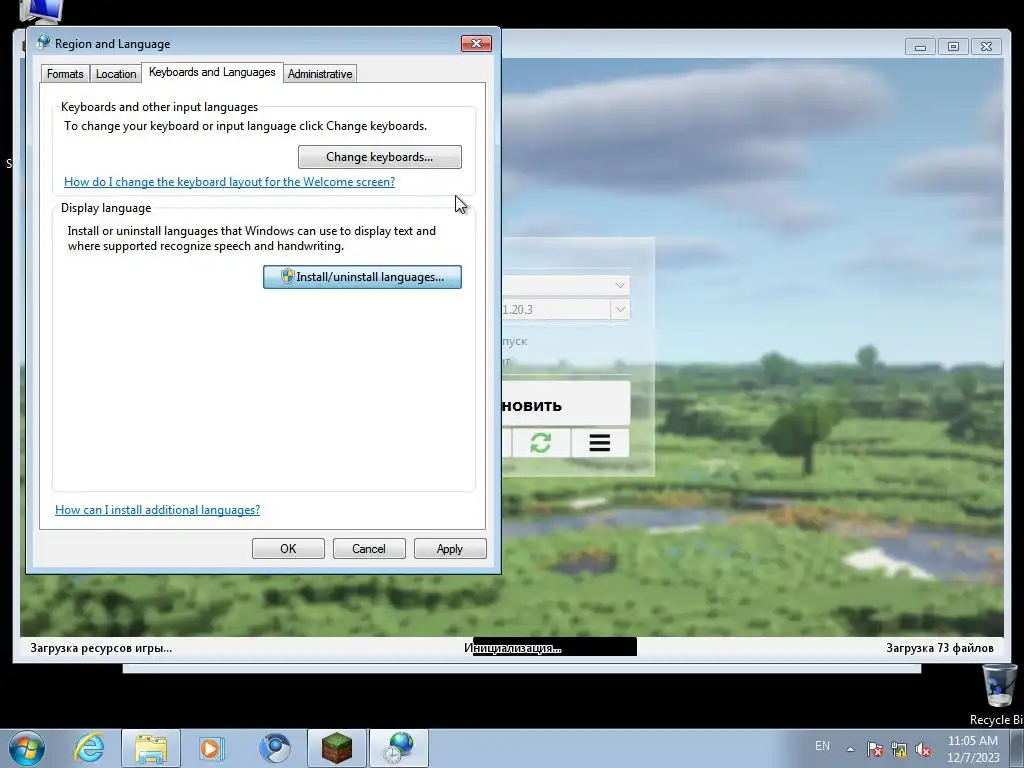The image size is (1024, 768).
Task: Maximize the launcher window
Action: click(x=953, y=46)
